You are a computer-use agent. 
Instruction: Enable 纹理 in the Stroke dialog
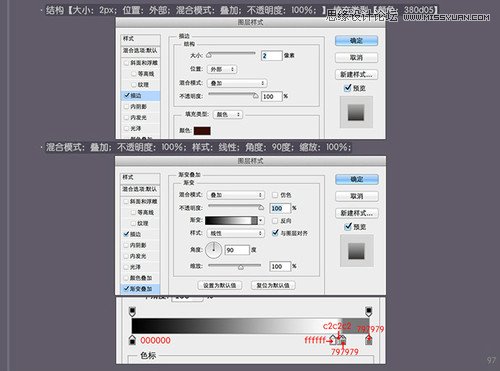pyautogui.click(x=134, y=85)
